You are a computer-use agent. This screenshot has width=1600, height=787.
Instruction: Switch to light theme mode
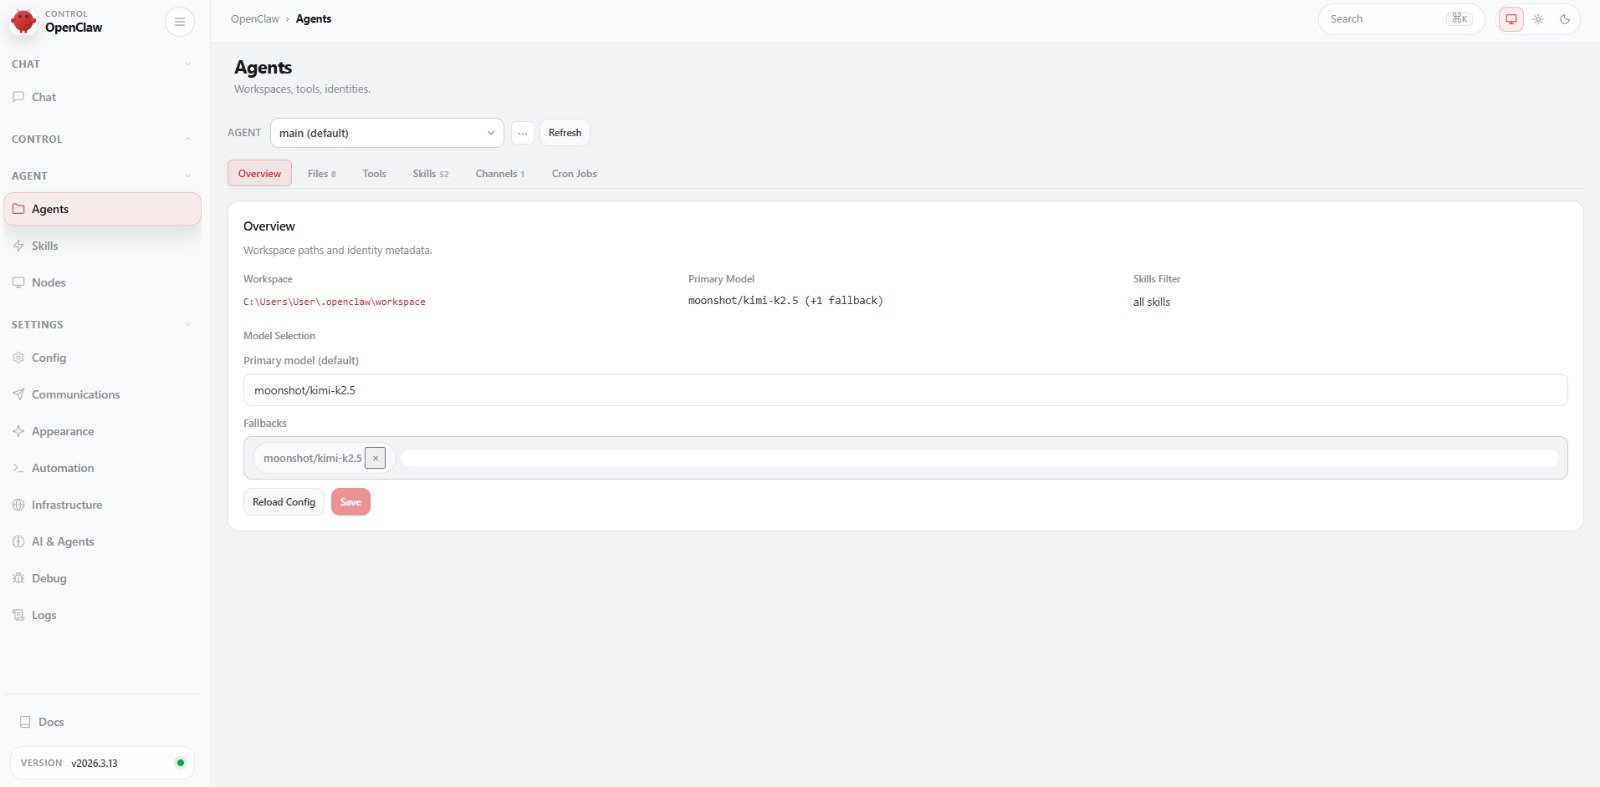pos(1538,19)
